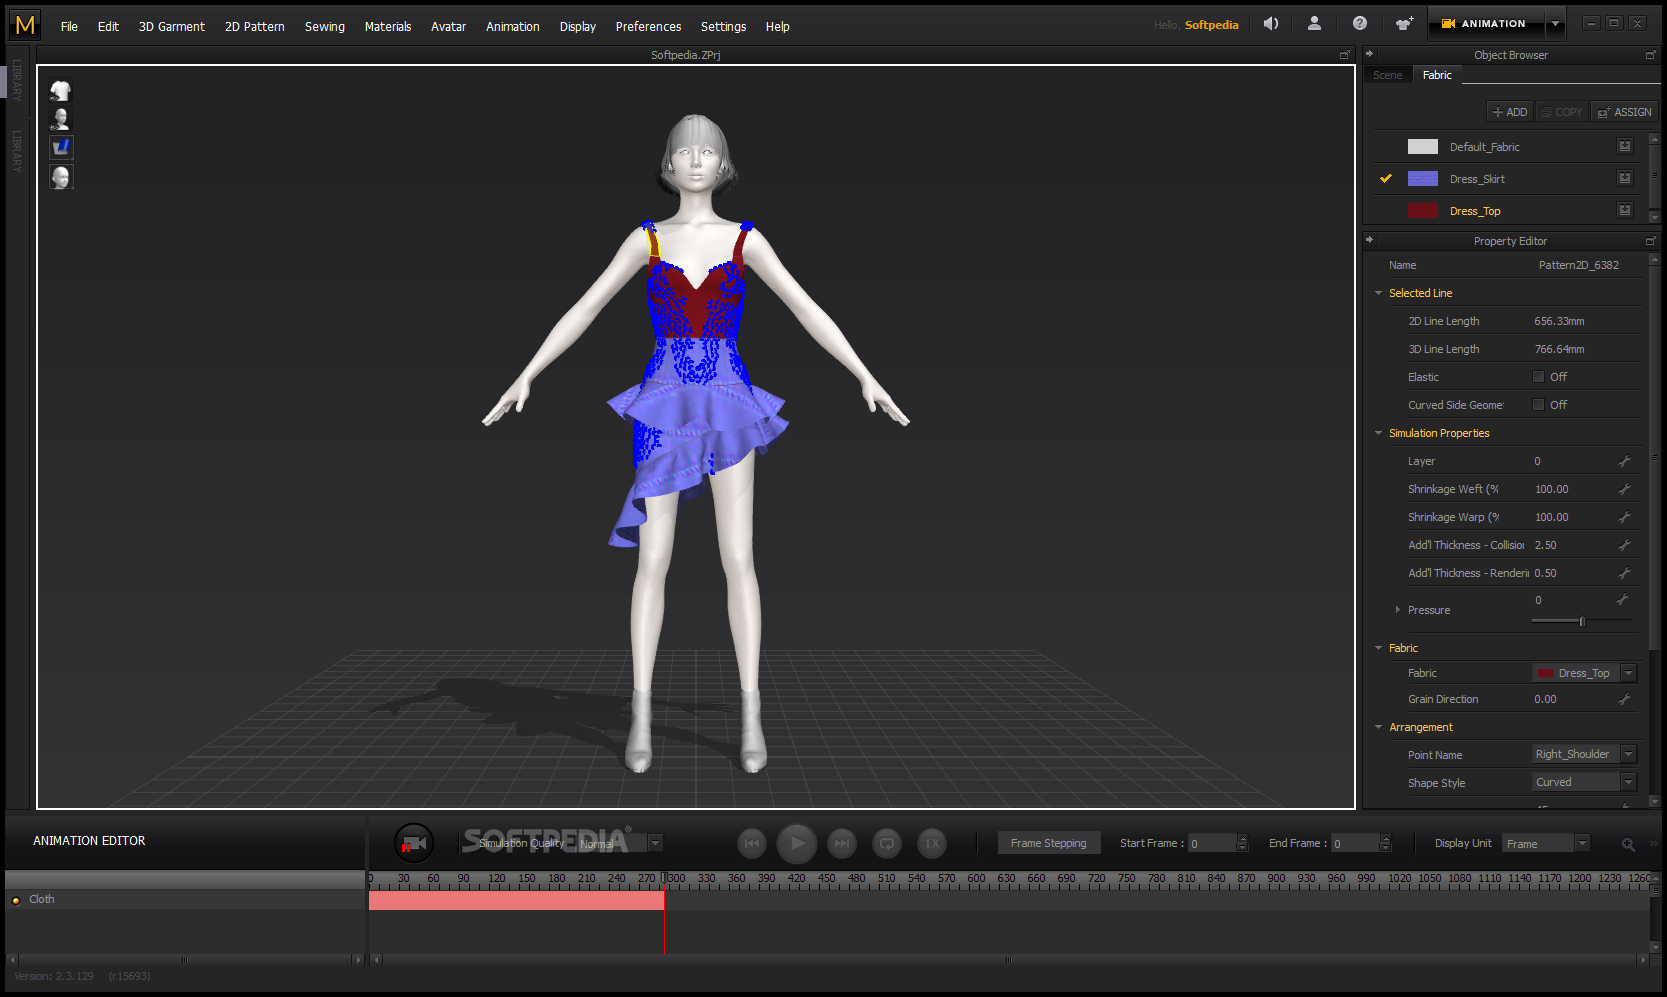The height and width of the screenshot is (997, 1667).
Task: Select the avatar display icon in the viewport
Action: click(x=61, y=119)
